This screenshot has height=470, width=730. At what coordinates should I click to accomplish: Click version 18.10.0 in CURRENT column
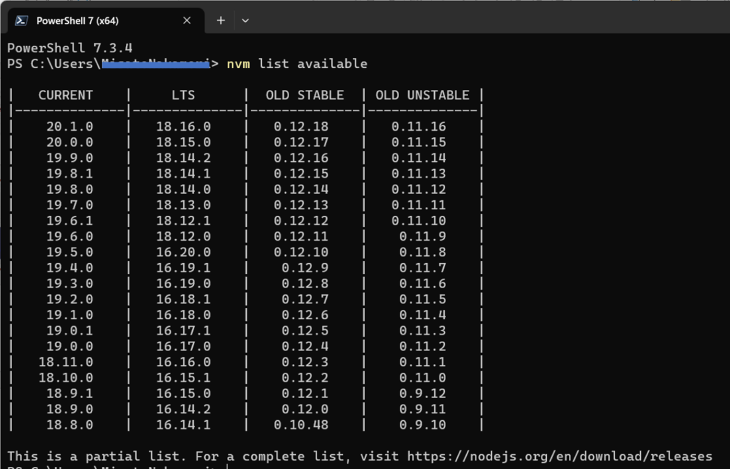coord(66,378)
